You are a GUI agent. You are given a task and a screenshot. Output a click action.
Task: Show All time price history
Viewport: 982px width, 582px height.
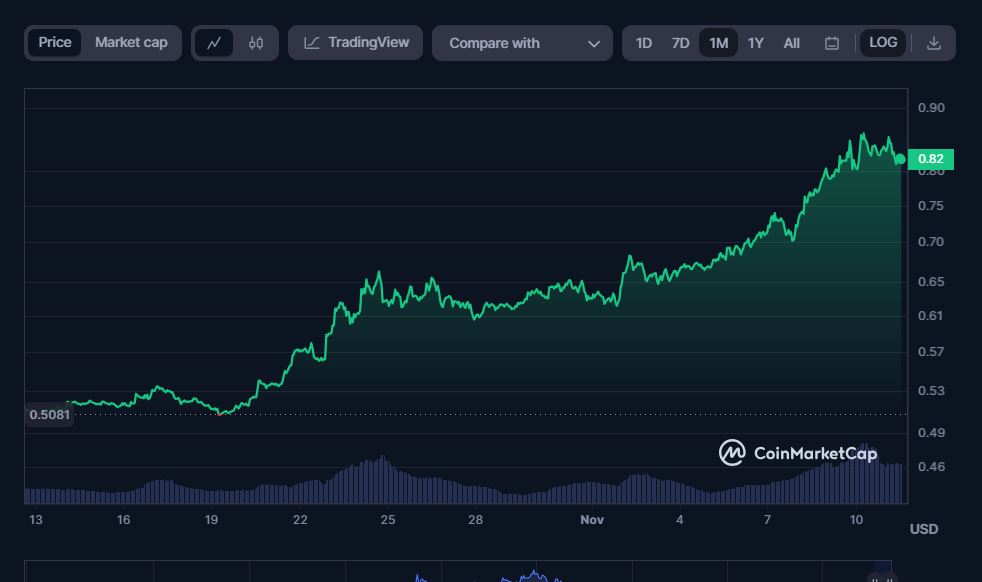click(791, 43)
